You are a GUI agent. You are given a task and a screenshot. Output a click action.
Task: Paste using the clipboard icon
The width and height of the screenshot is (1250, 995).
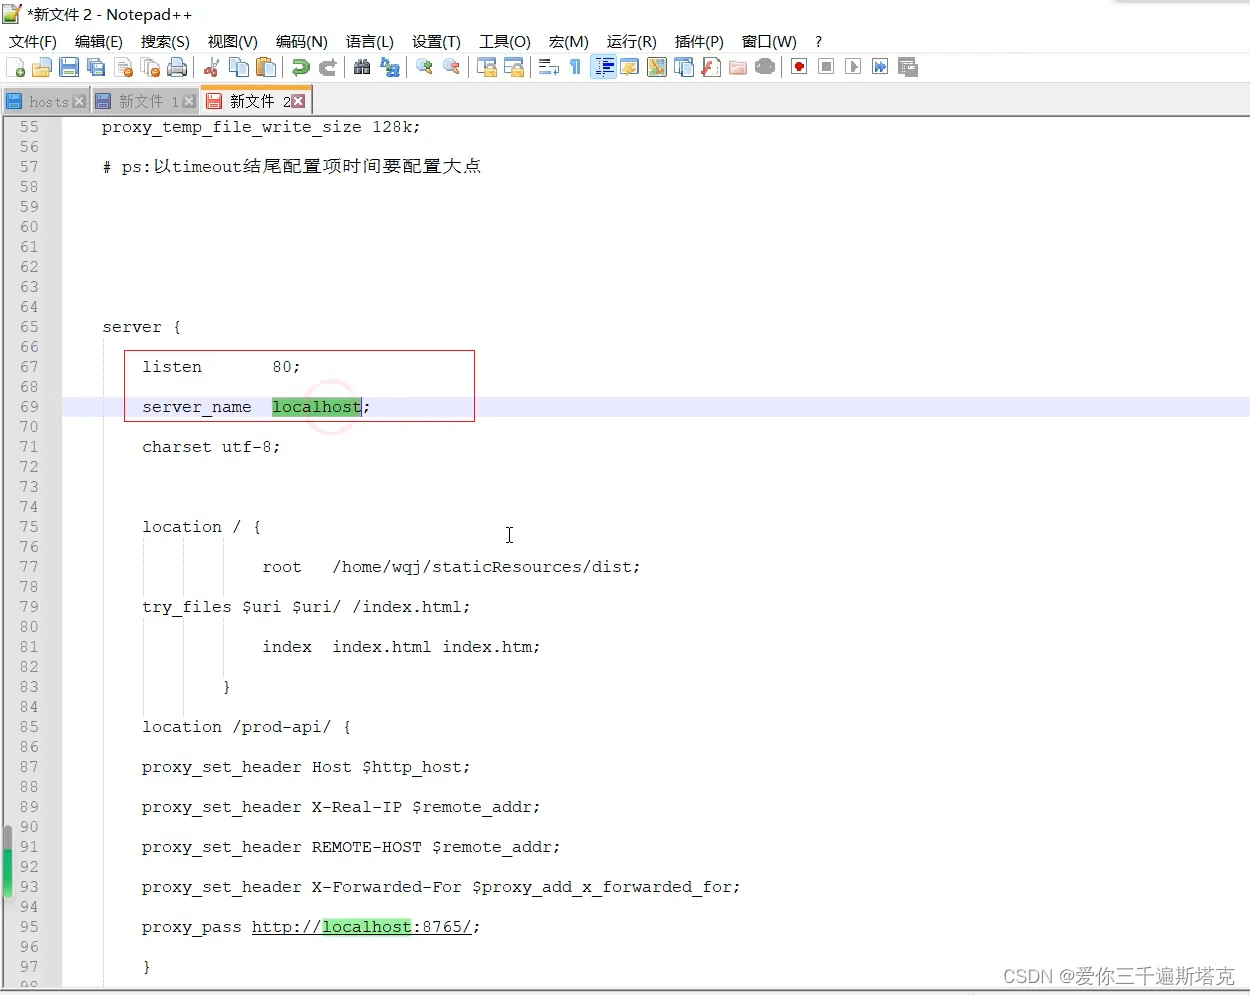point(266,67)
